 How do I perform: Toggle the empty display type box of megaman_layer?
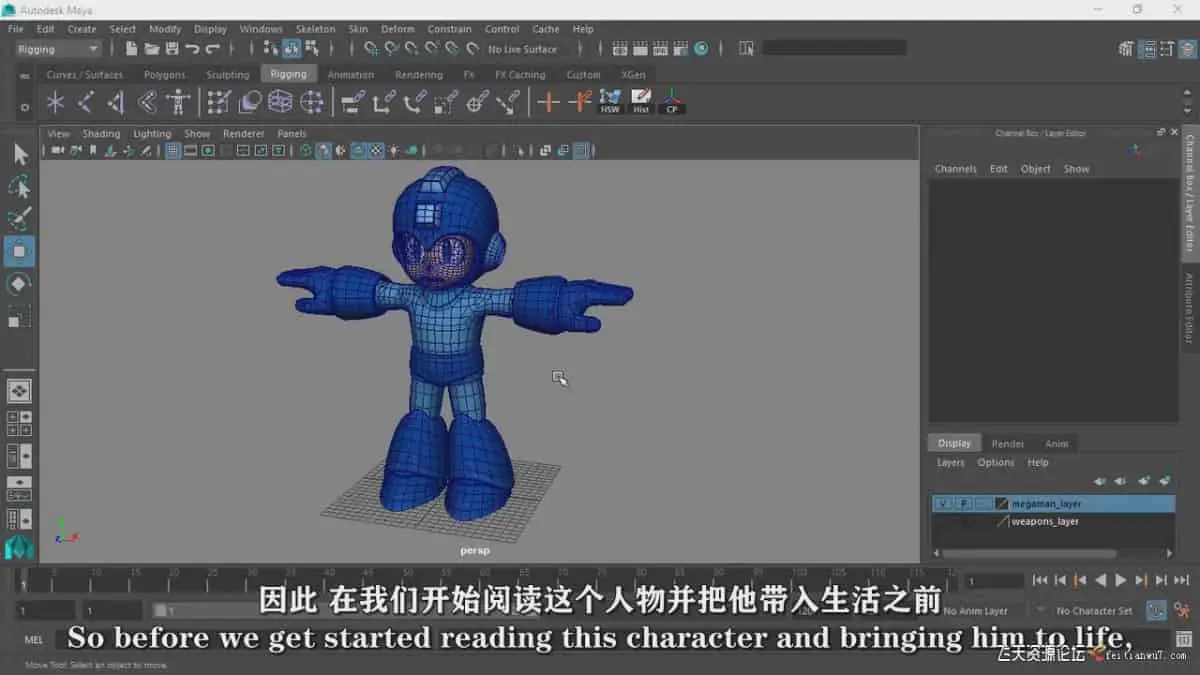tap(984, 504)
